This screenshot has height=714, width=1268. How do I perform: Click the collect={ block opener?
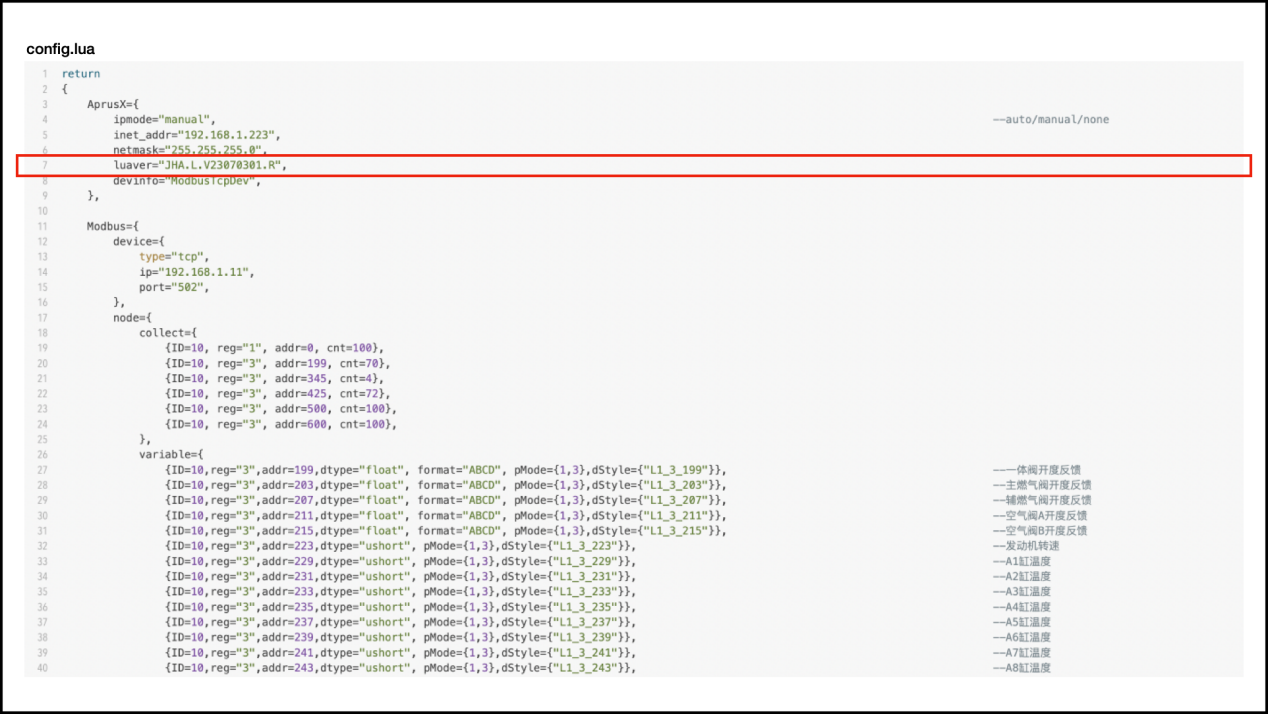point(169,333)
